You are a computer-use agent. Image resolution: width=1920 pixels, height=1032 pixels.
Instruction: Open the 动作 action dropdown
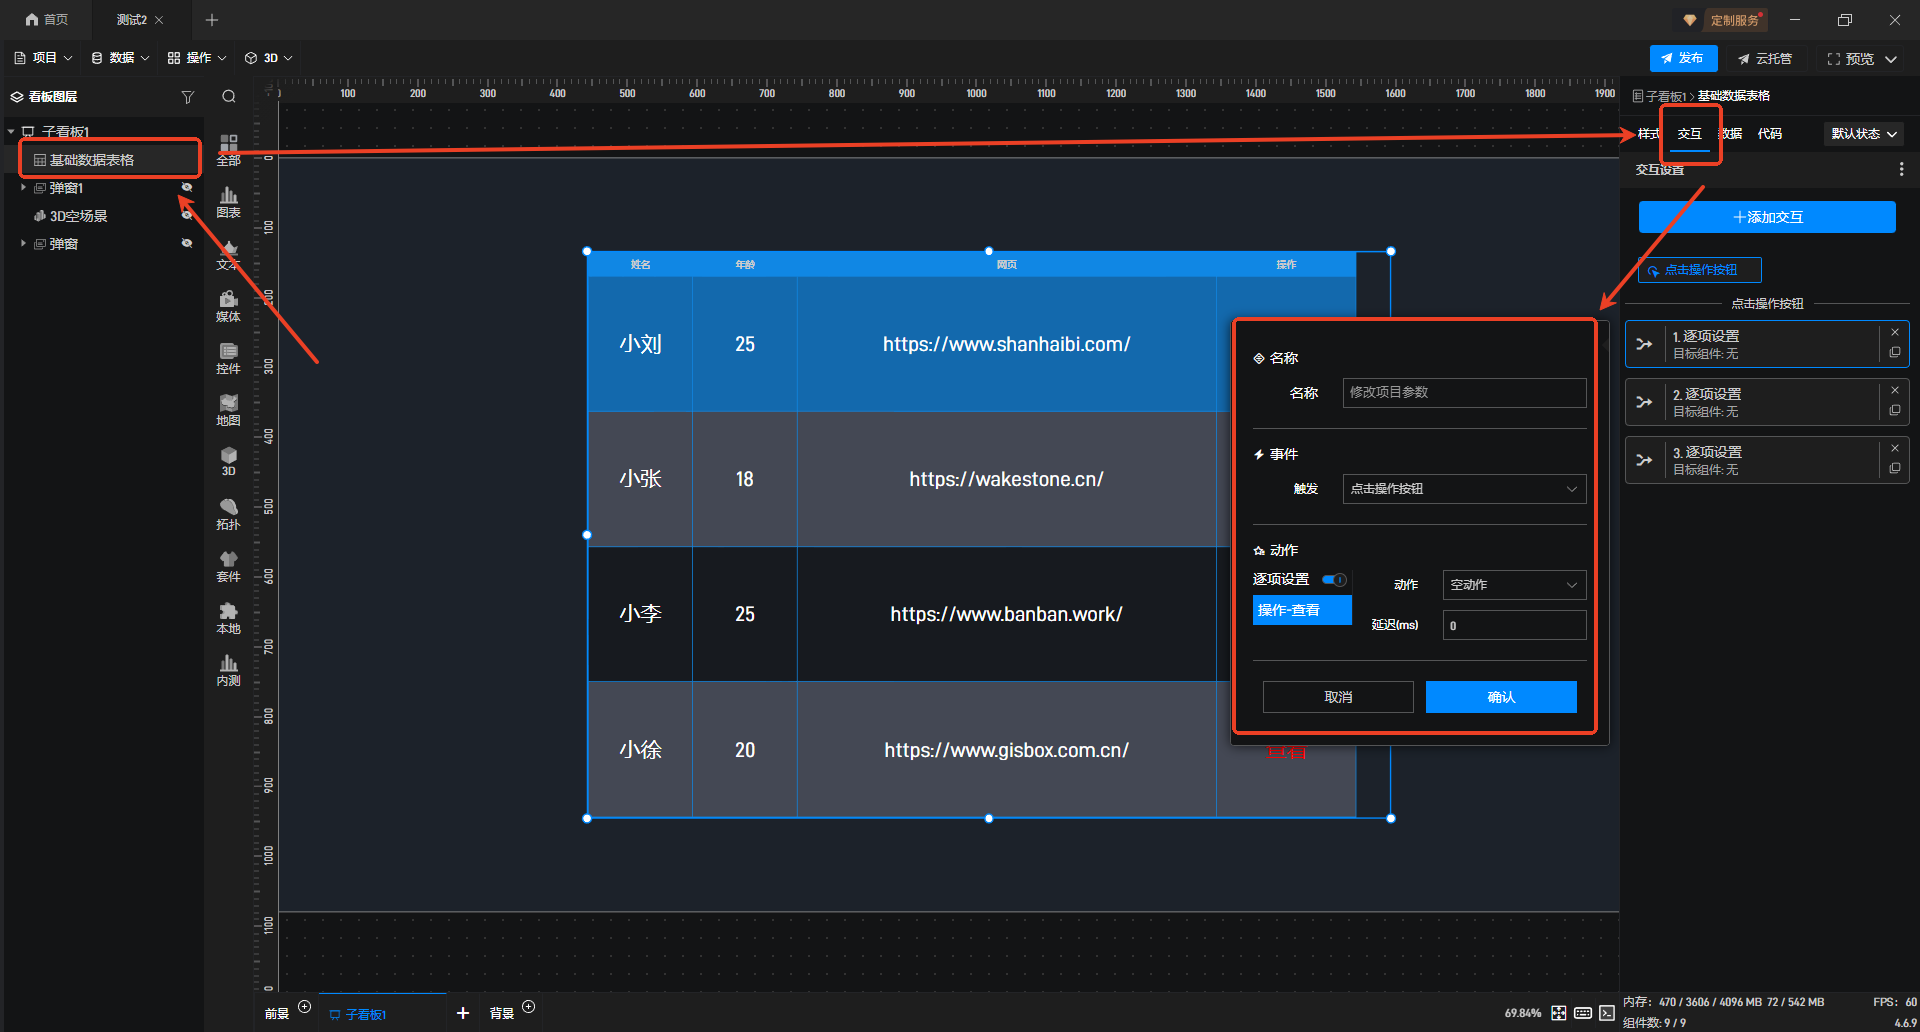click(x=1513, y=585)
